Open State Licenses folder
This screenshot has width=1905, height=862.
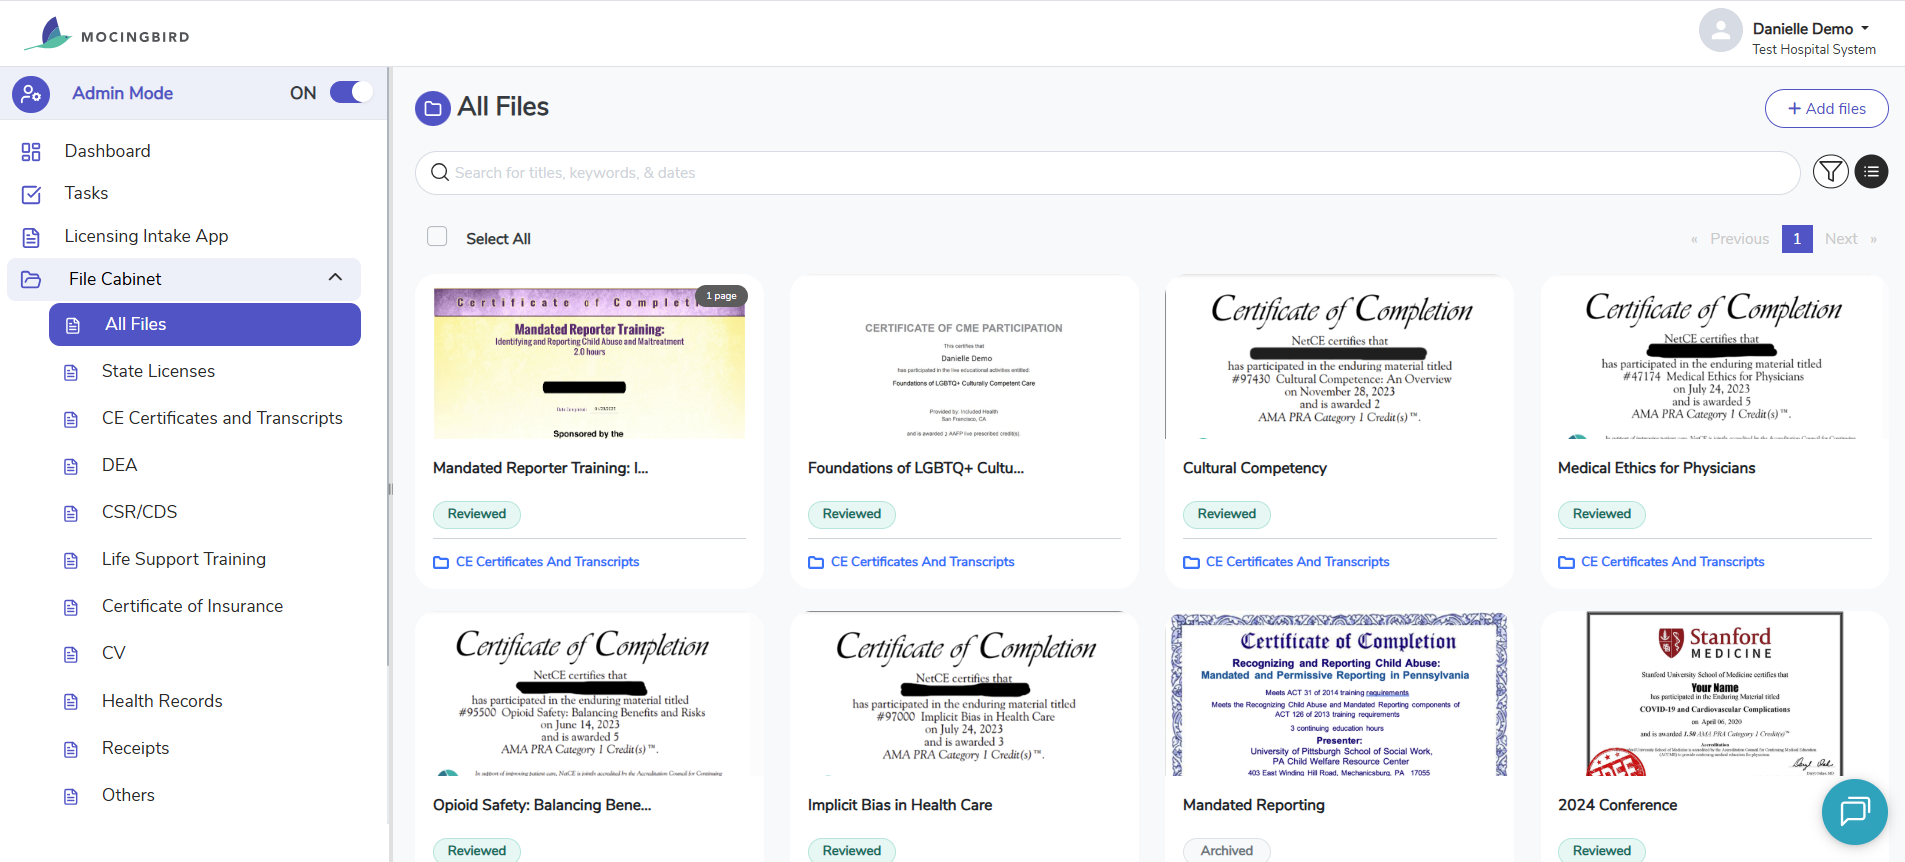(x=158, y=371)
